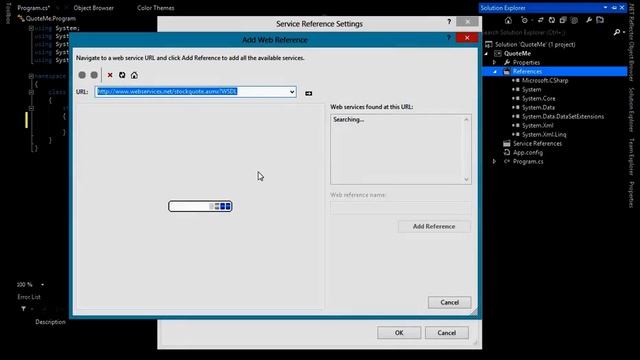Open the 100 % zoom dropdown
Viewport: 640px width, 360px height.
click(x=42, y=284)
